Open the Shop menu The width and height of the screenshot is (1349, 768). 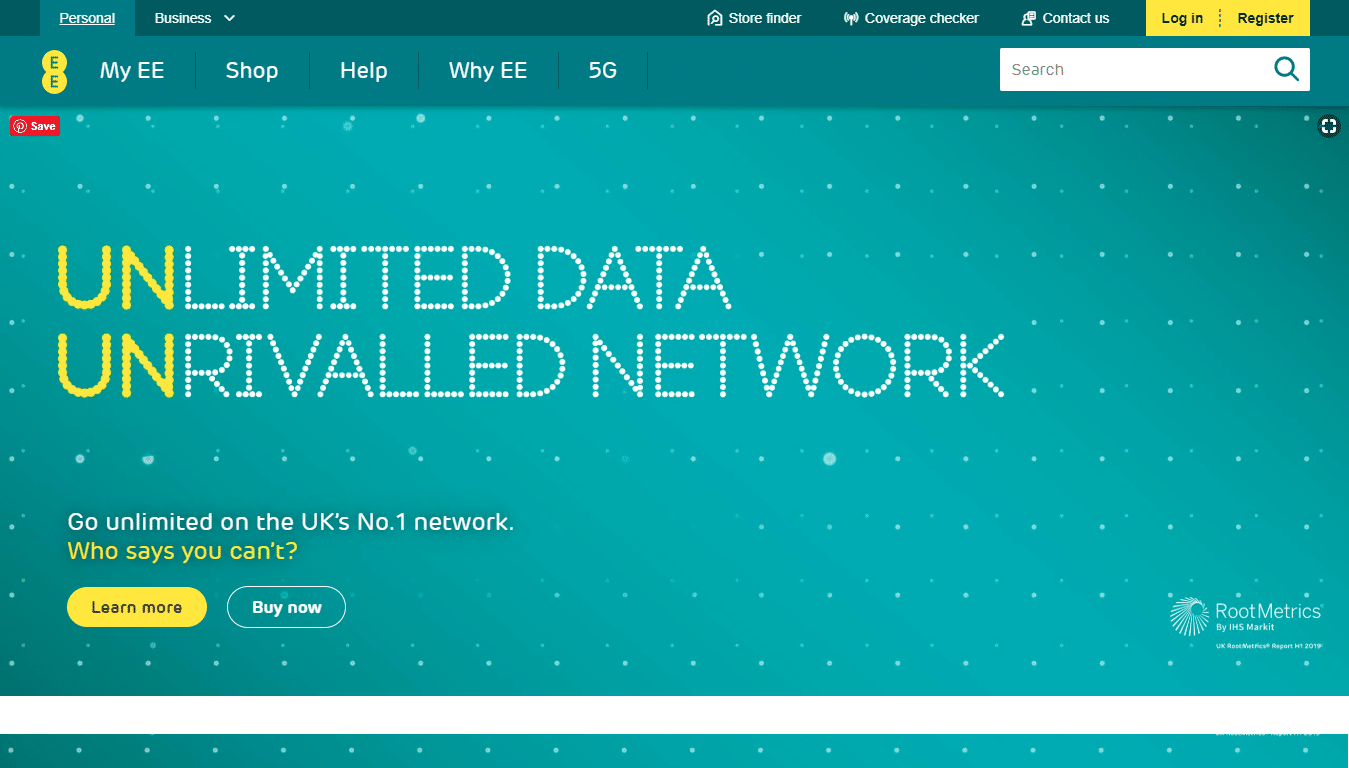click(x=252, y=71)
